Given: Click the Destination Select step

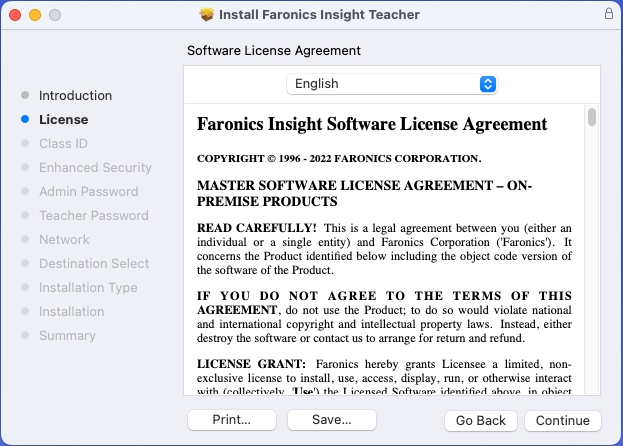Looking at the screenshot, I should (94, 264).
